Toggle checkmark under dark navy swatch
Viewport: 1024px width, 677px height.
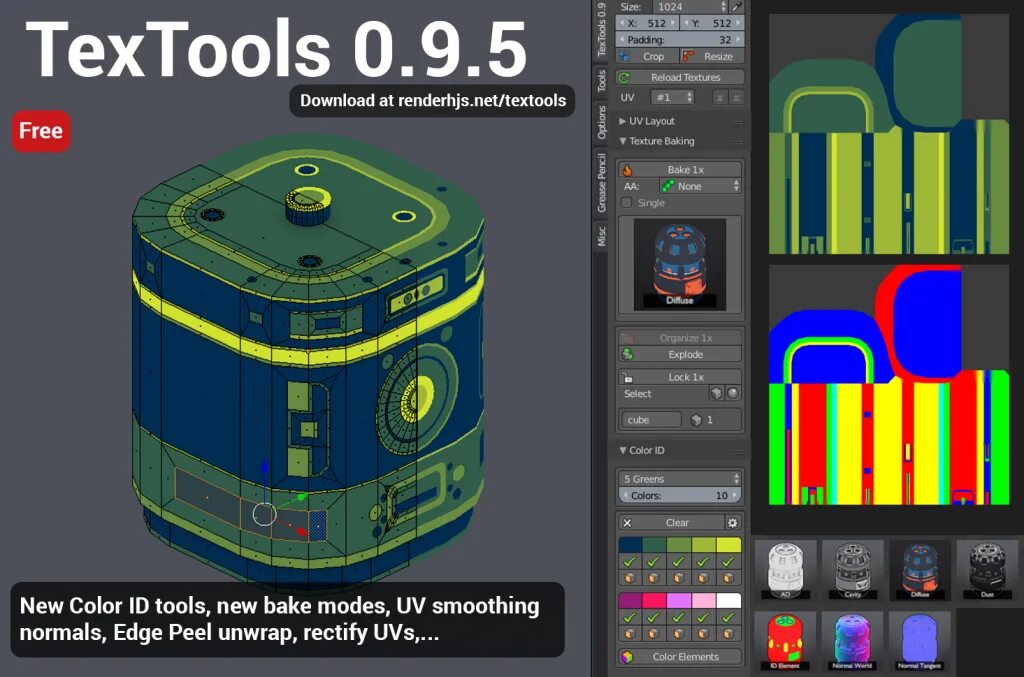click(x=630, y=561)
